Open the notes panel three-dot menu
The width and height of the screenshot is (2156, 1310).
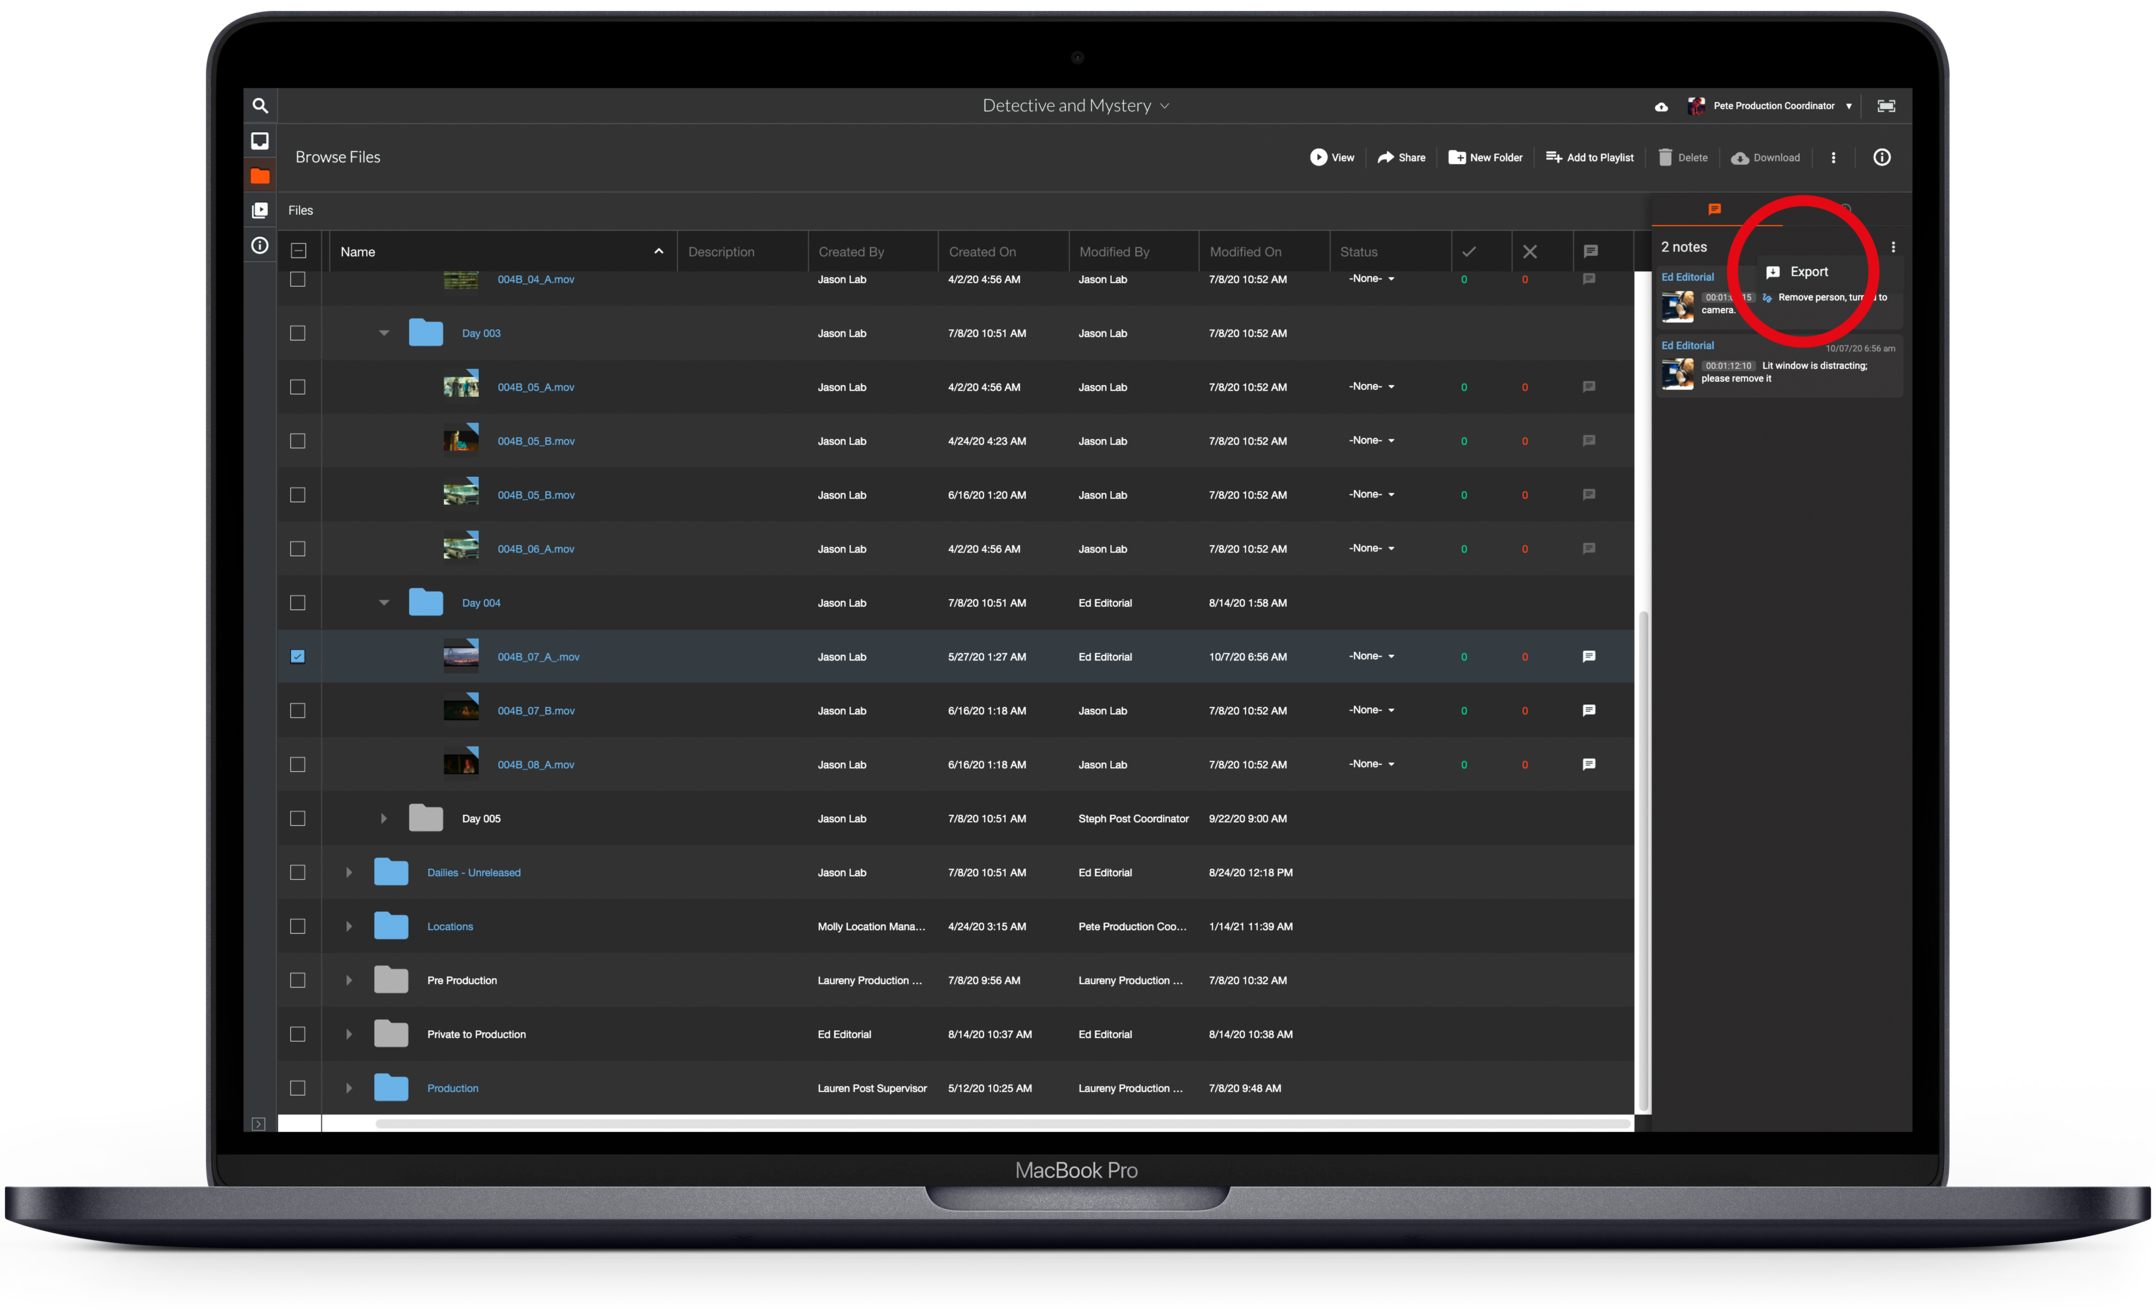coord(1892,247)
